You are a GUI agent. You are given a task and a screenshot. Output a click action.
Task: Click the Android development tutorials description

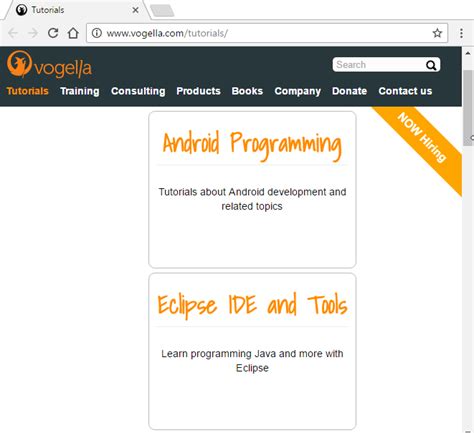click(x=252, y=199)
